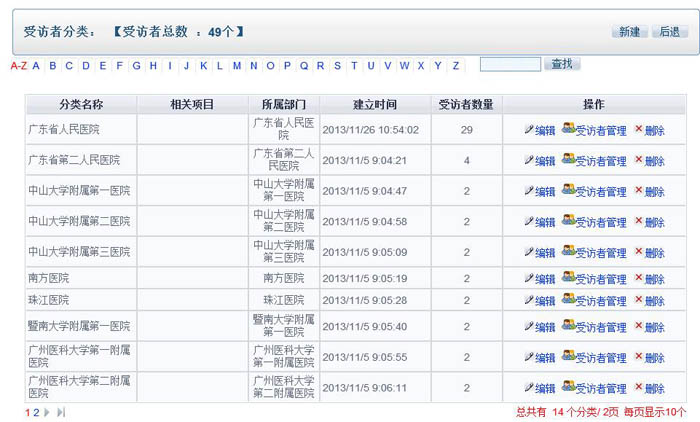The image size is (700, 422).
Task: Click the last page arrow icon
Action: tap(61, 413)
